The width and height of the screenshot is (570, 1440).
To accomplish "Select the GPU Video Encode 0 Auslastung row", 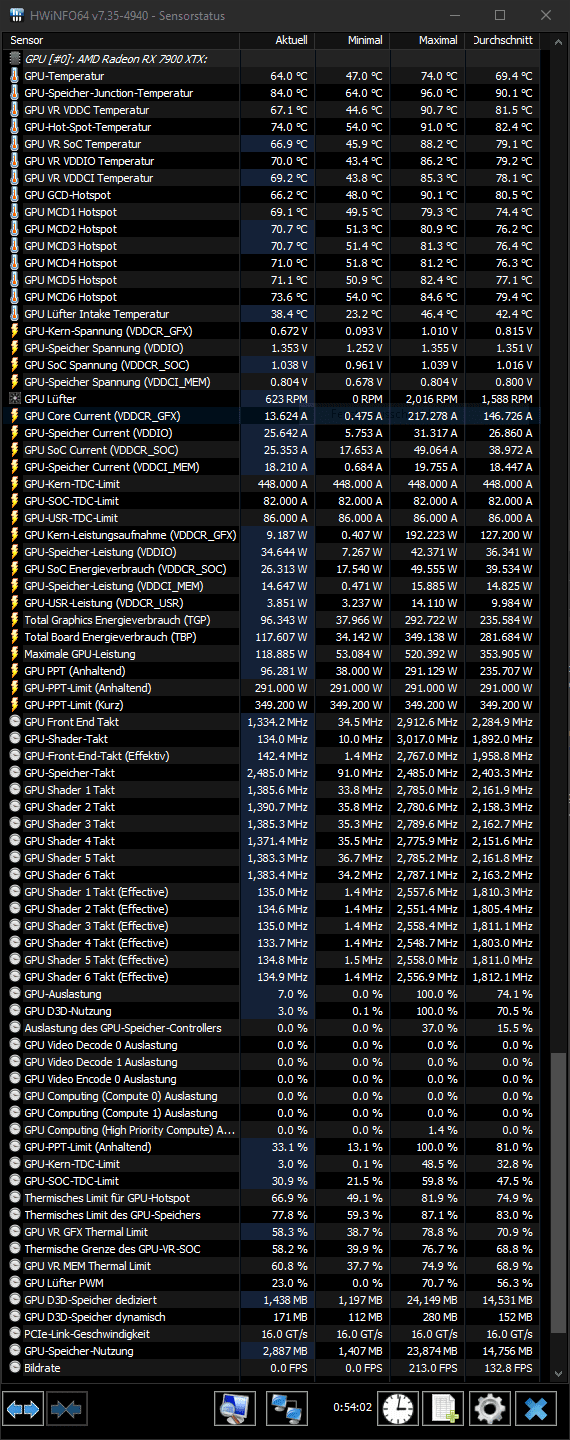I will click(x=272, y=1079).
